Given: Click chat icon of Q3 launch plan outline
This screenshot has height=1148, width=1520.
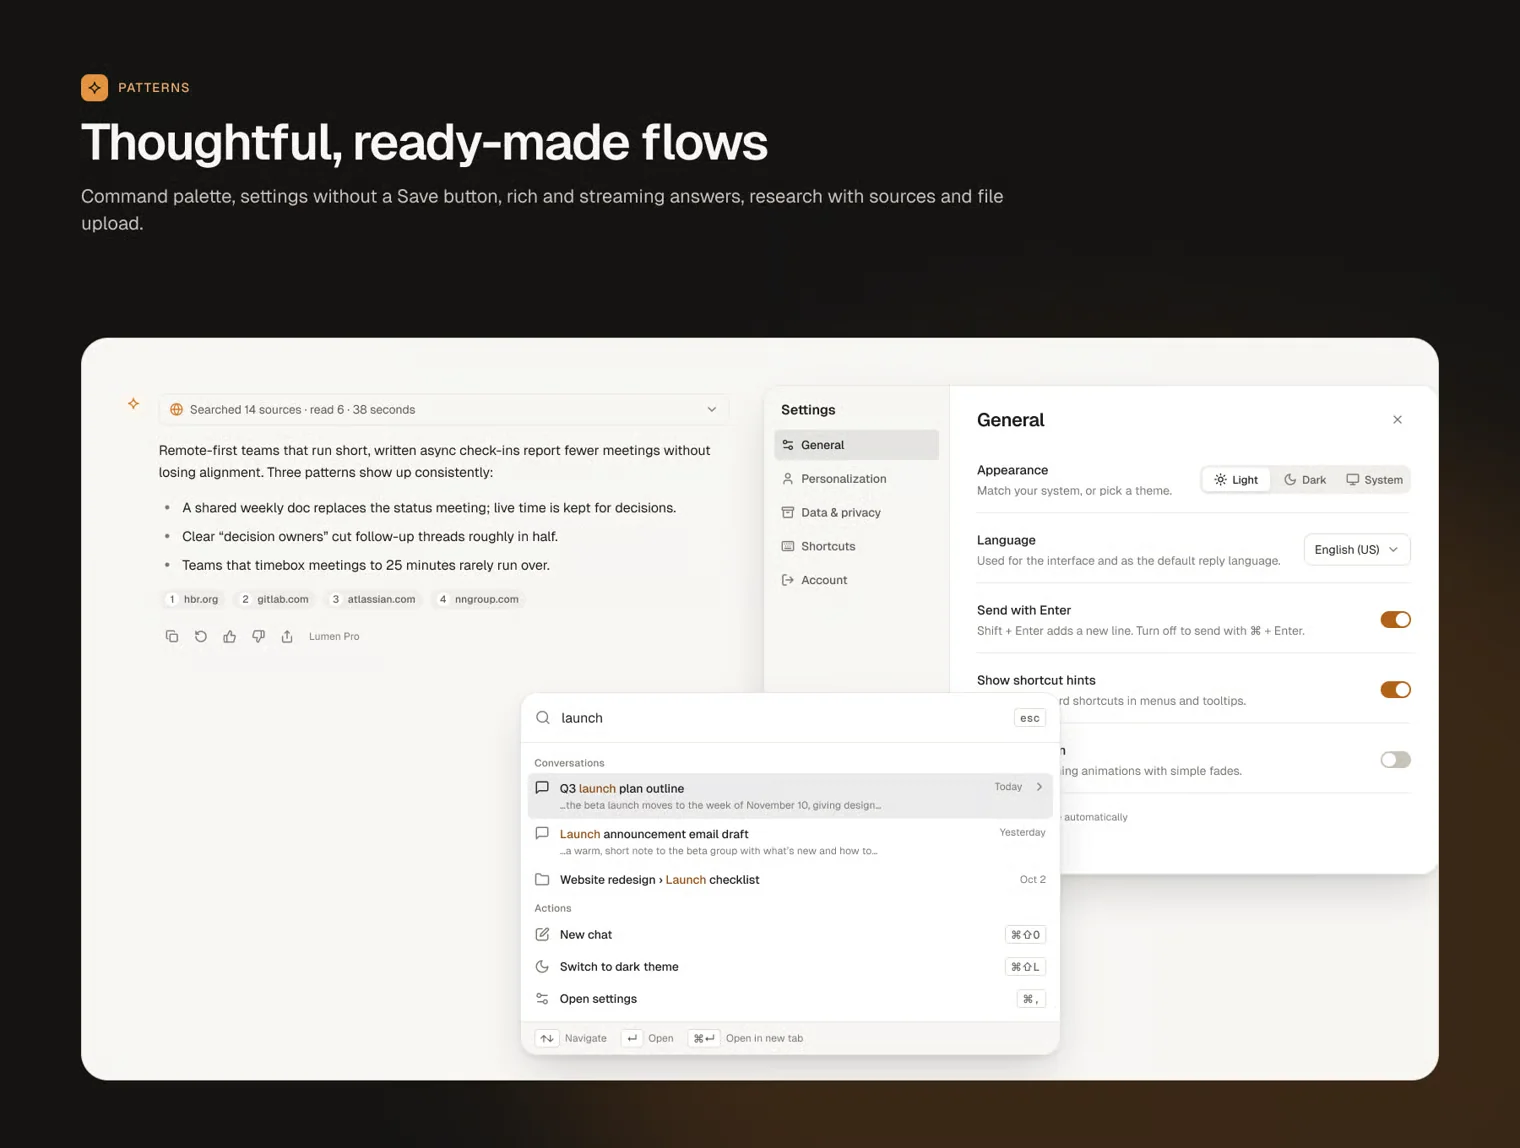Looking at the screenshot, I should pos(542,788).
